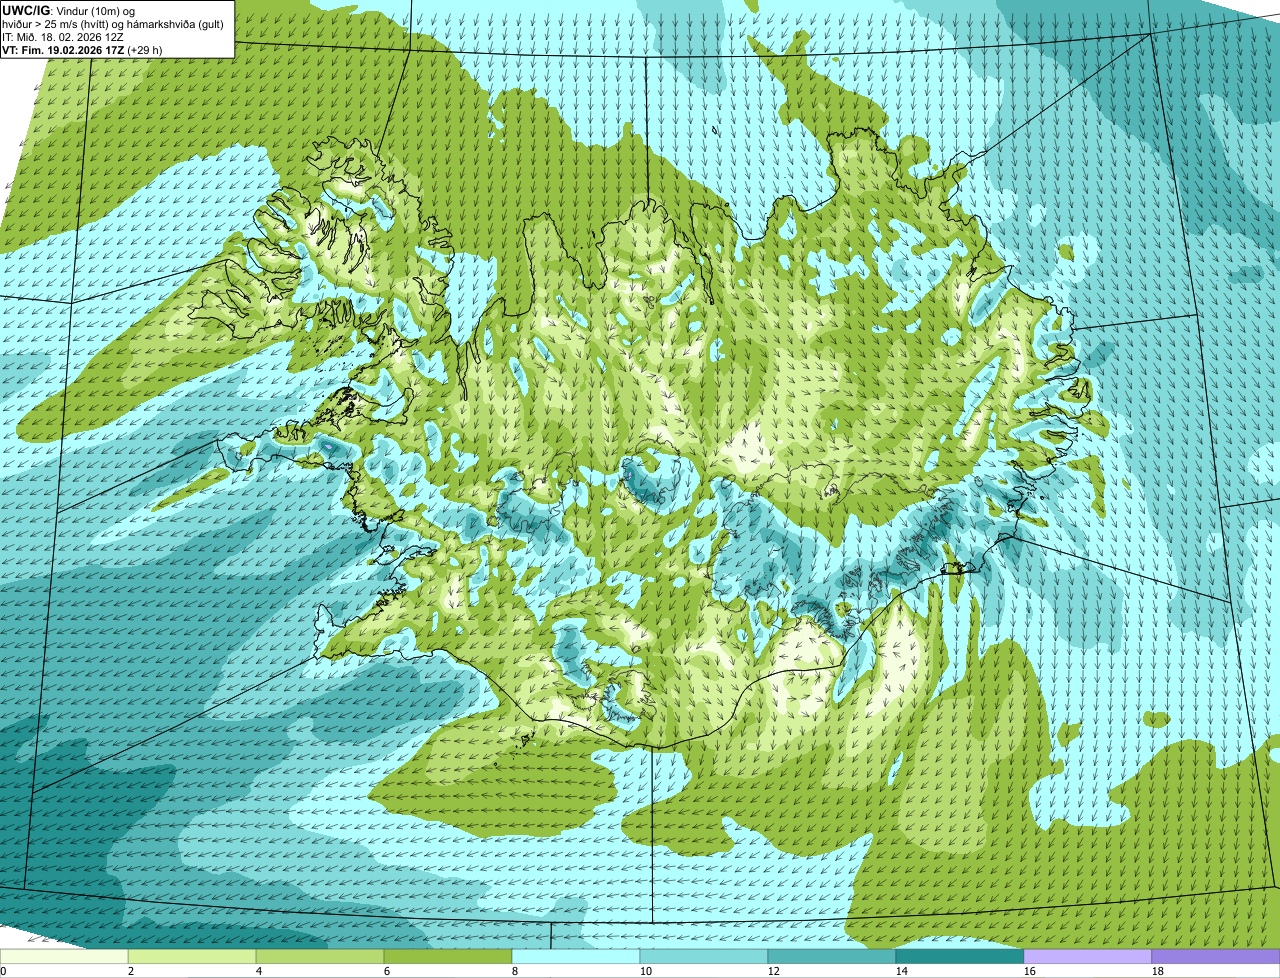Click the above-18 m/s purple legend swatch
The width and height of the screenshot is (1280, 978).
click(1216, 957)
